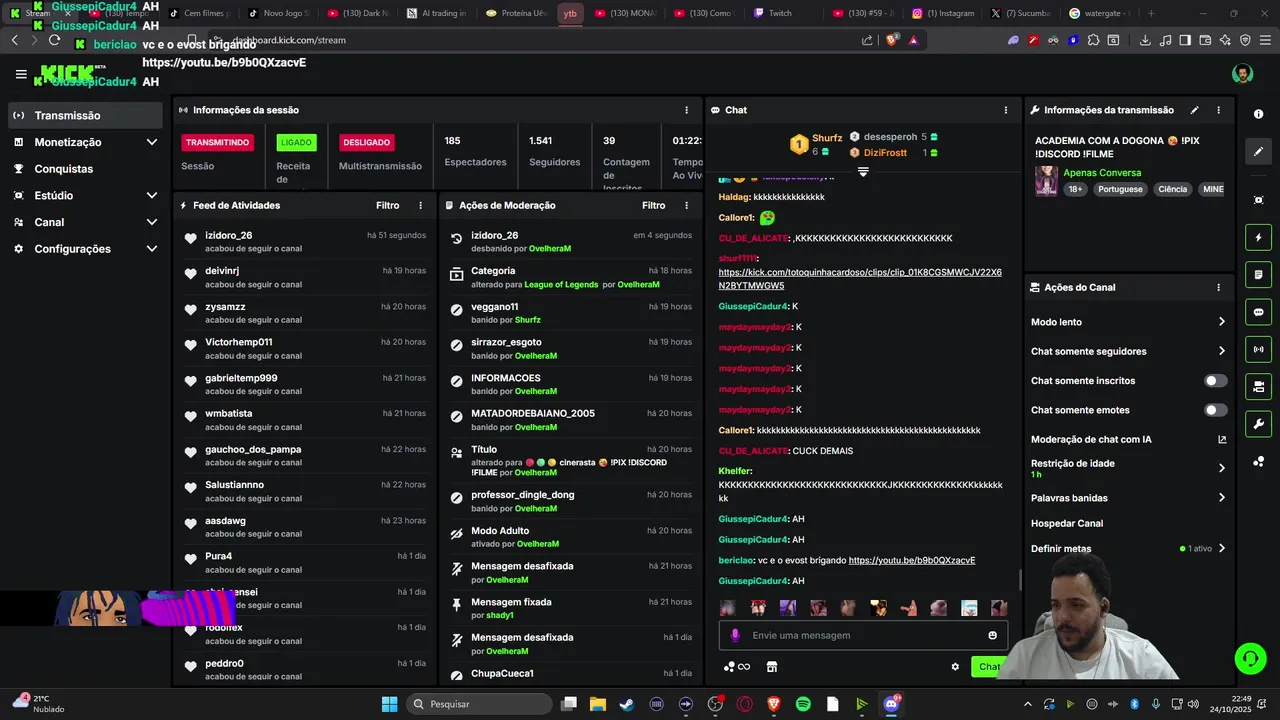
Task: Open Definir metas chevron
Action: click(1222, 548)
